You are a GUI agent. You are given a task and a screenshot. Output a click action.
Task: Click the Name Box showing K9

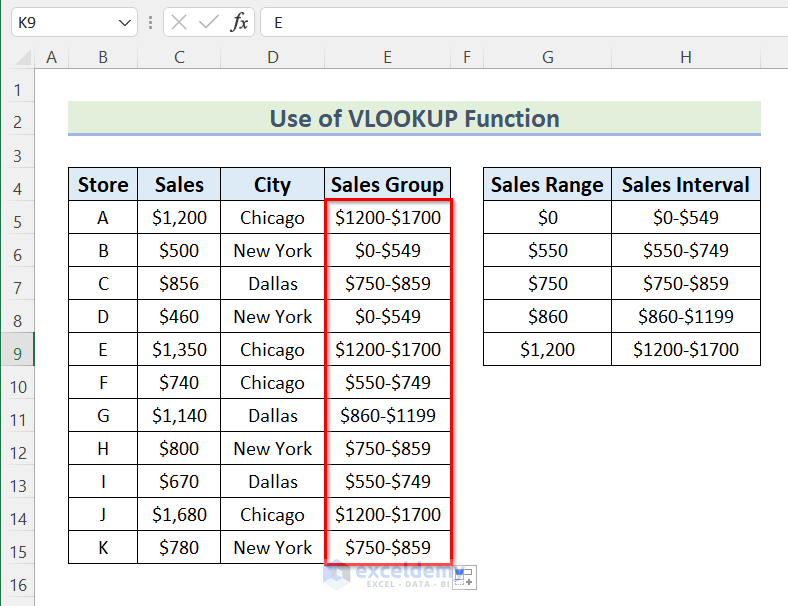coord(60,22)
